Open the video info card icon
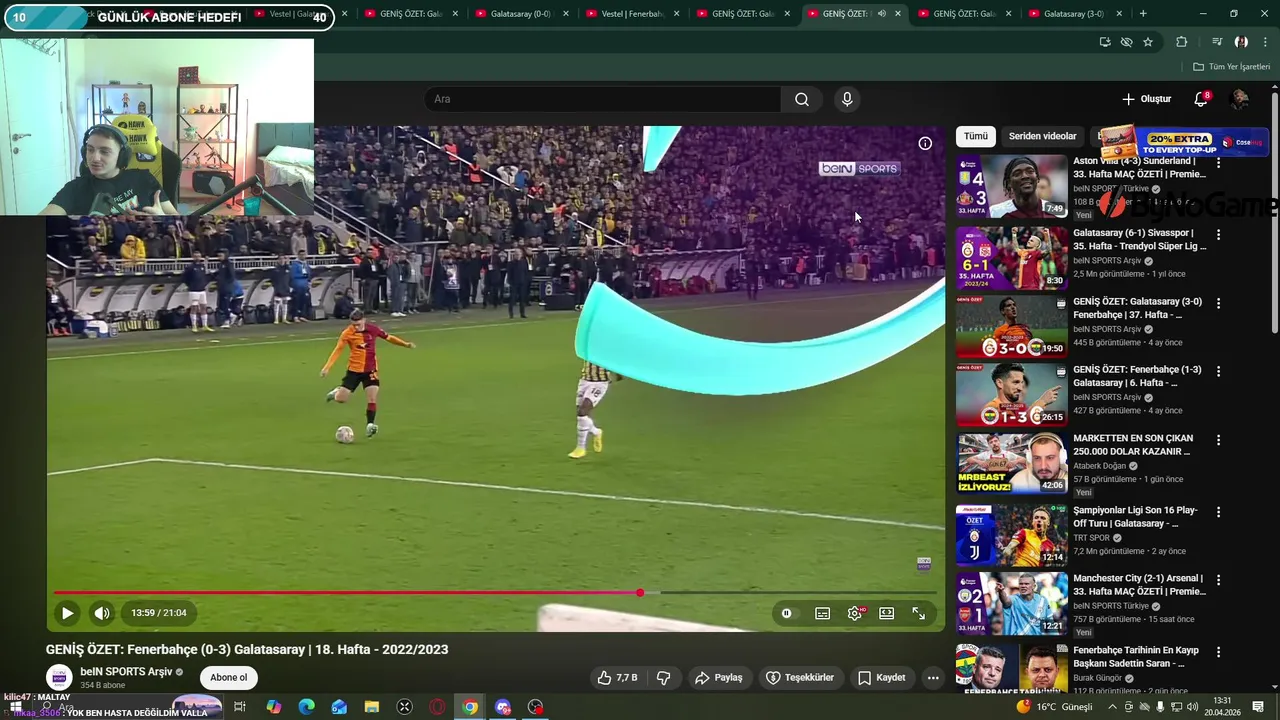 [925, 144]
